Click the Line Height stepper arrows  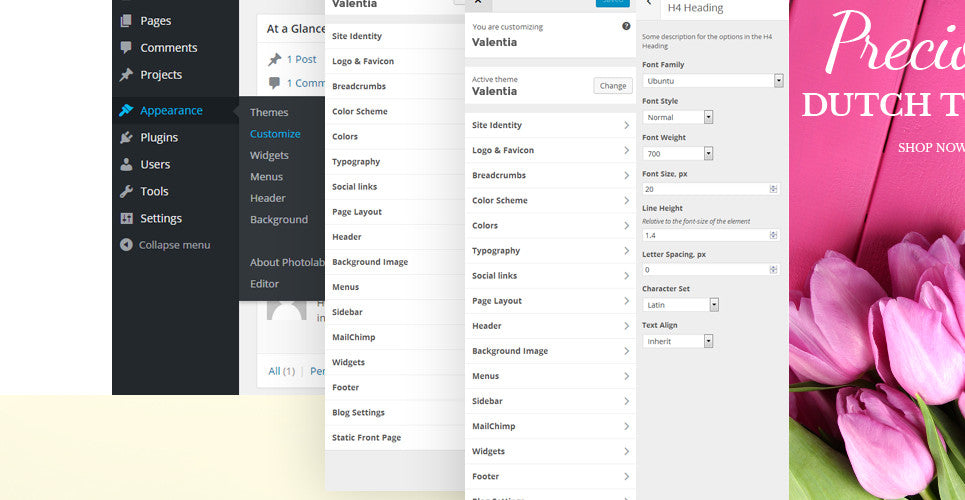773,235
